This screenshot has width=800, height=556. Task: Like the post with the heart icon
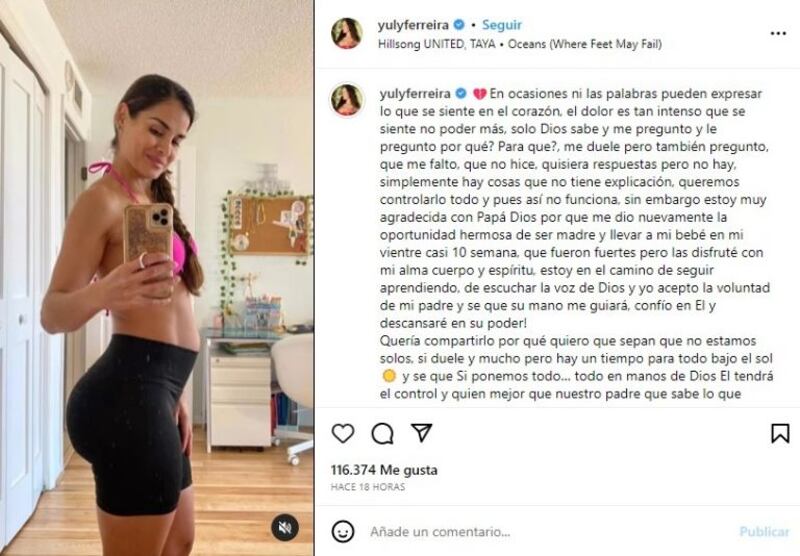343,434
